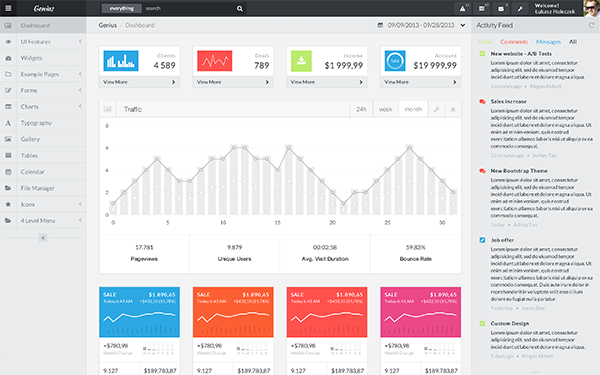Open Widgets in the sidebar
This screenshot has height=375, width=600.
pos(43,58)
